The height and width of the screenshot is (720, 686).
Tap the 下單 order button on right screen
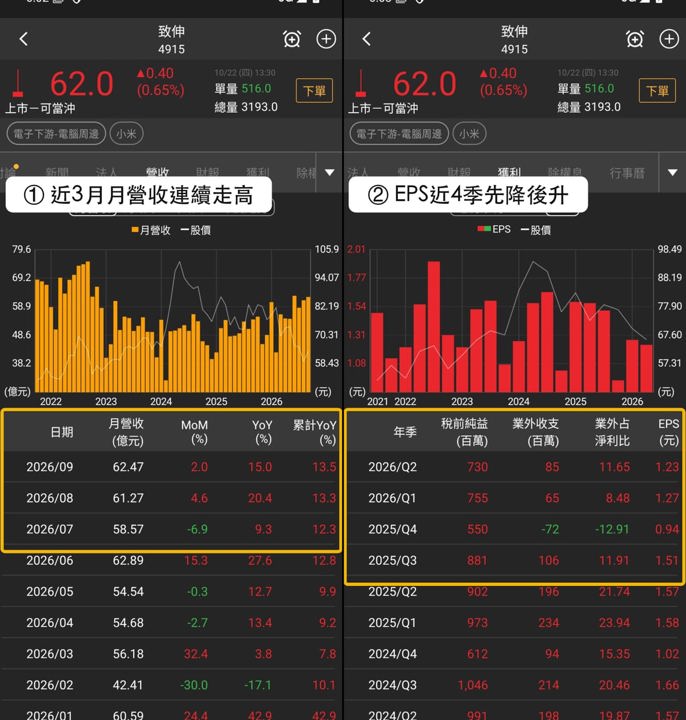[x=658, y=90]
